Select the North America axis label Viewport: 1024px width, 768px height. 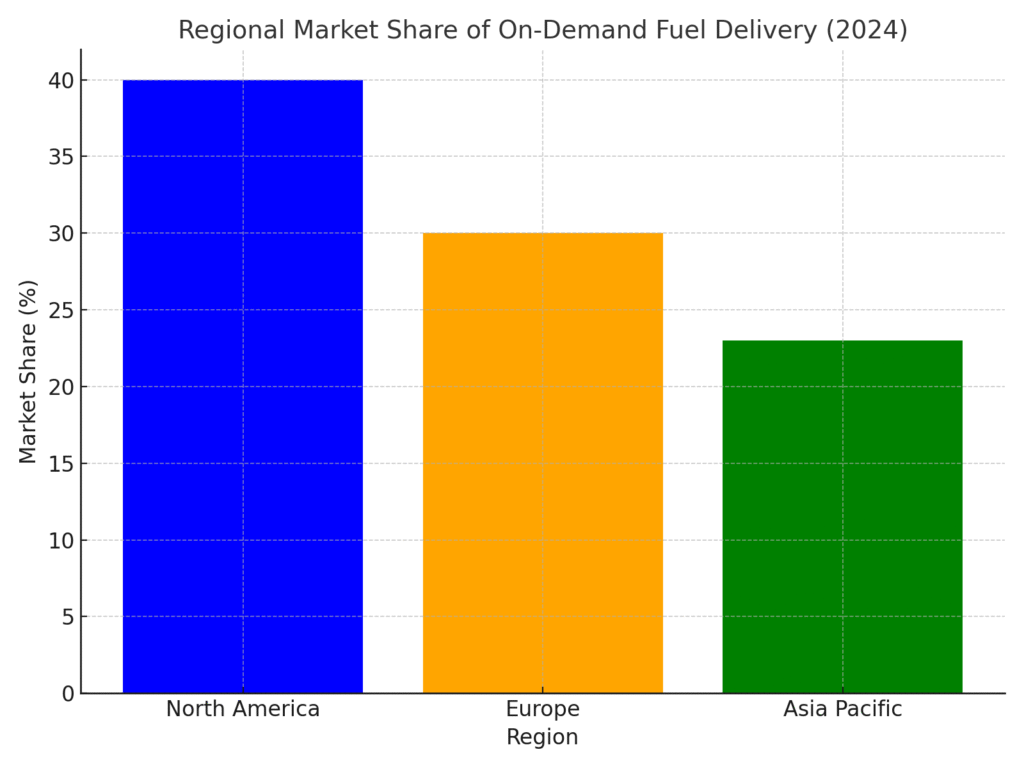click(x=243, y=709)
